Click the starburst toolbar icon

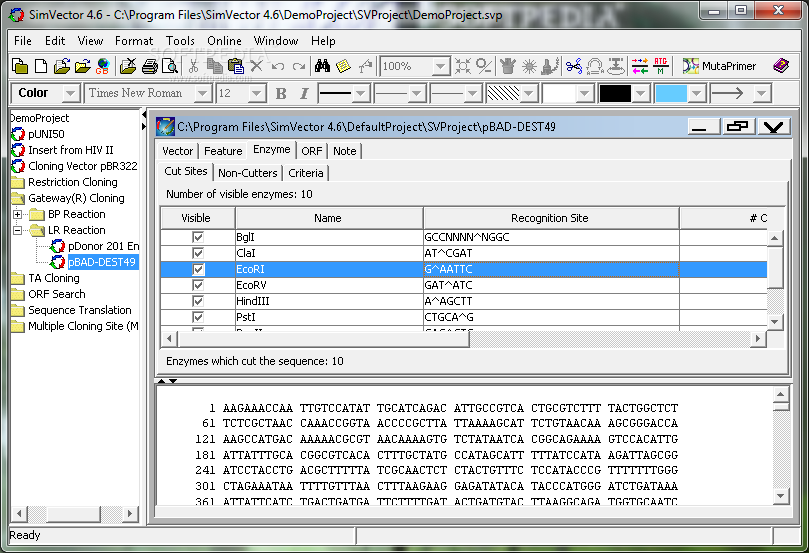point(529,66)
